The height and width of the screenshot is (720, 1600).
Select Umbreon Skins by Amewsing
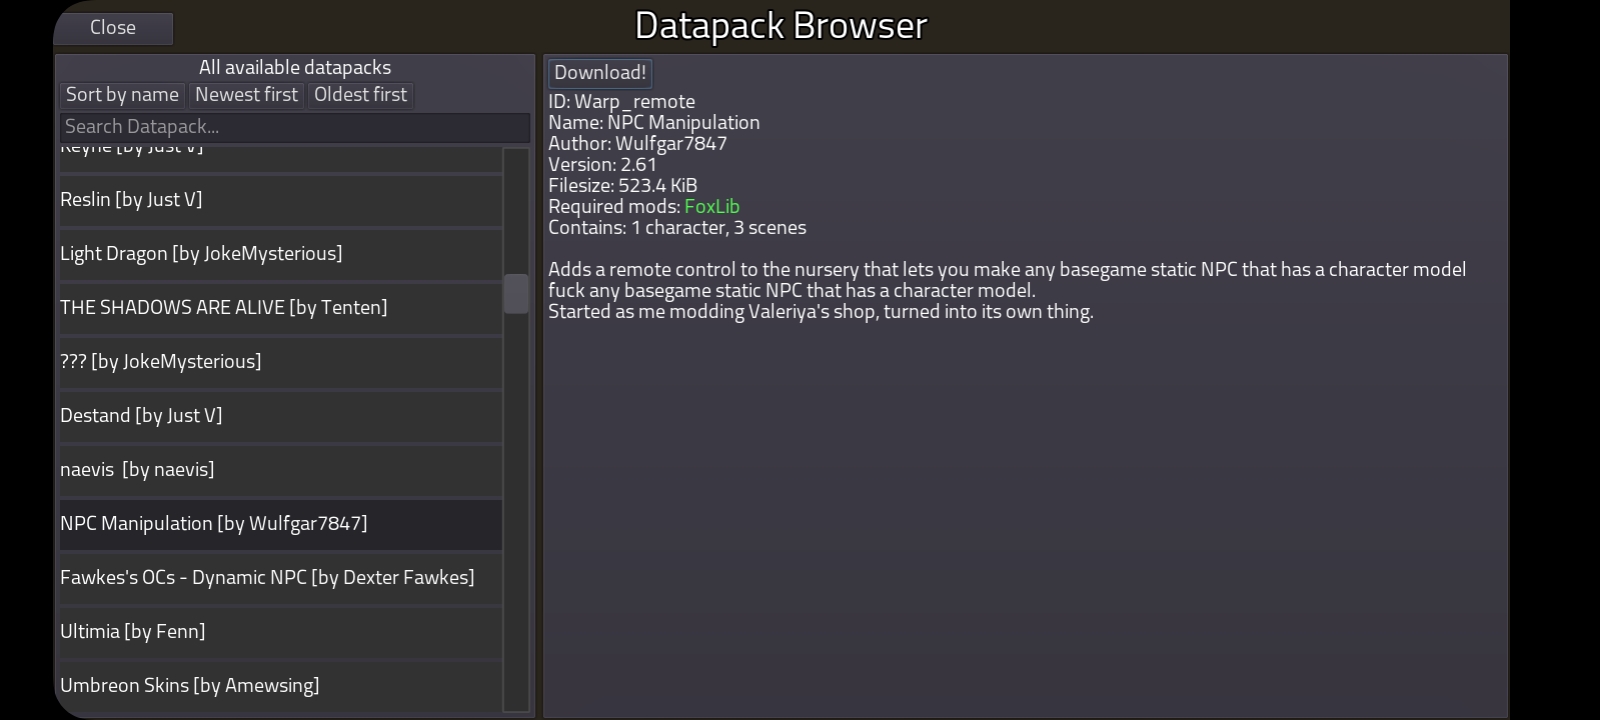click(281, 686)
